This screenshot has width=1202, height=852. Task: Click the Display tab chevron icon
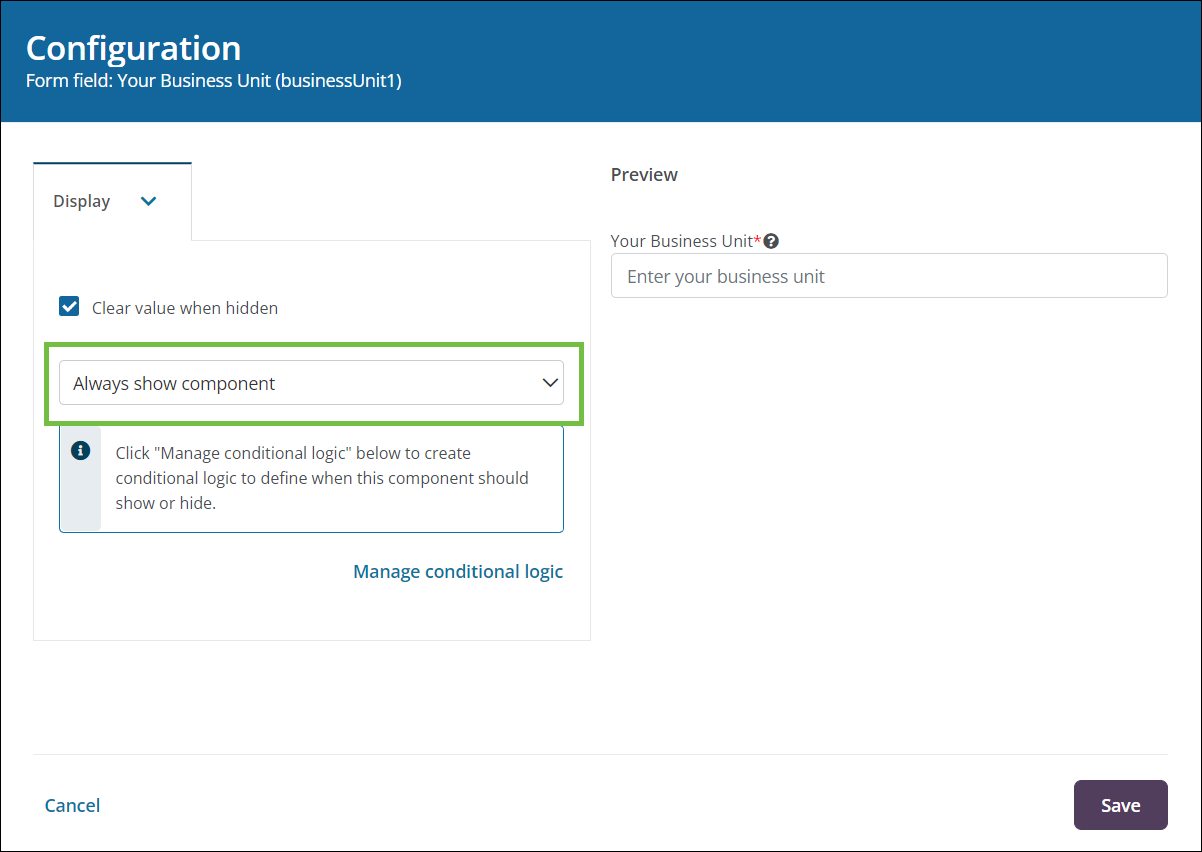tap(149, 201)
